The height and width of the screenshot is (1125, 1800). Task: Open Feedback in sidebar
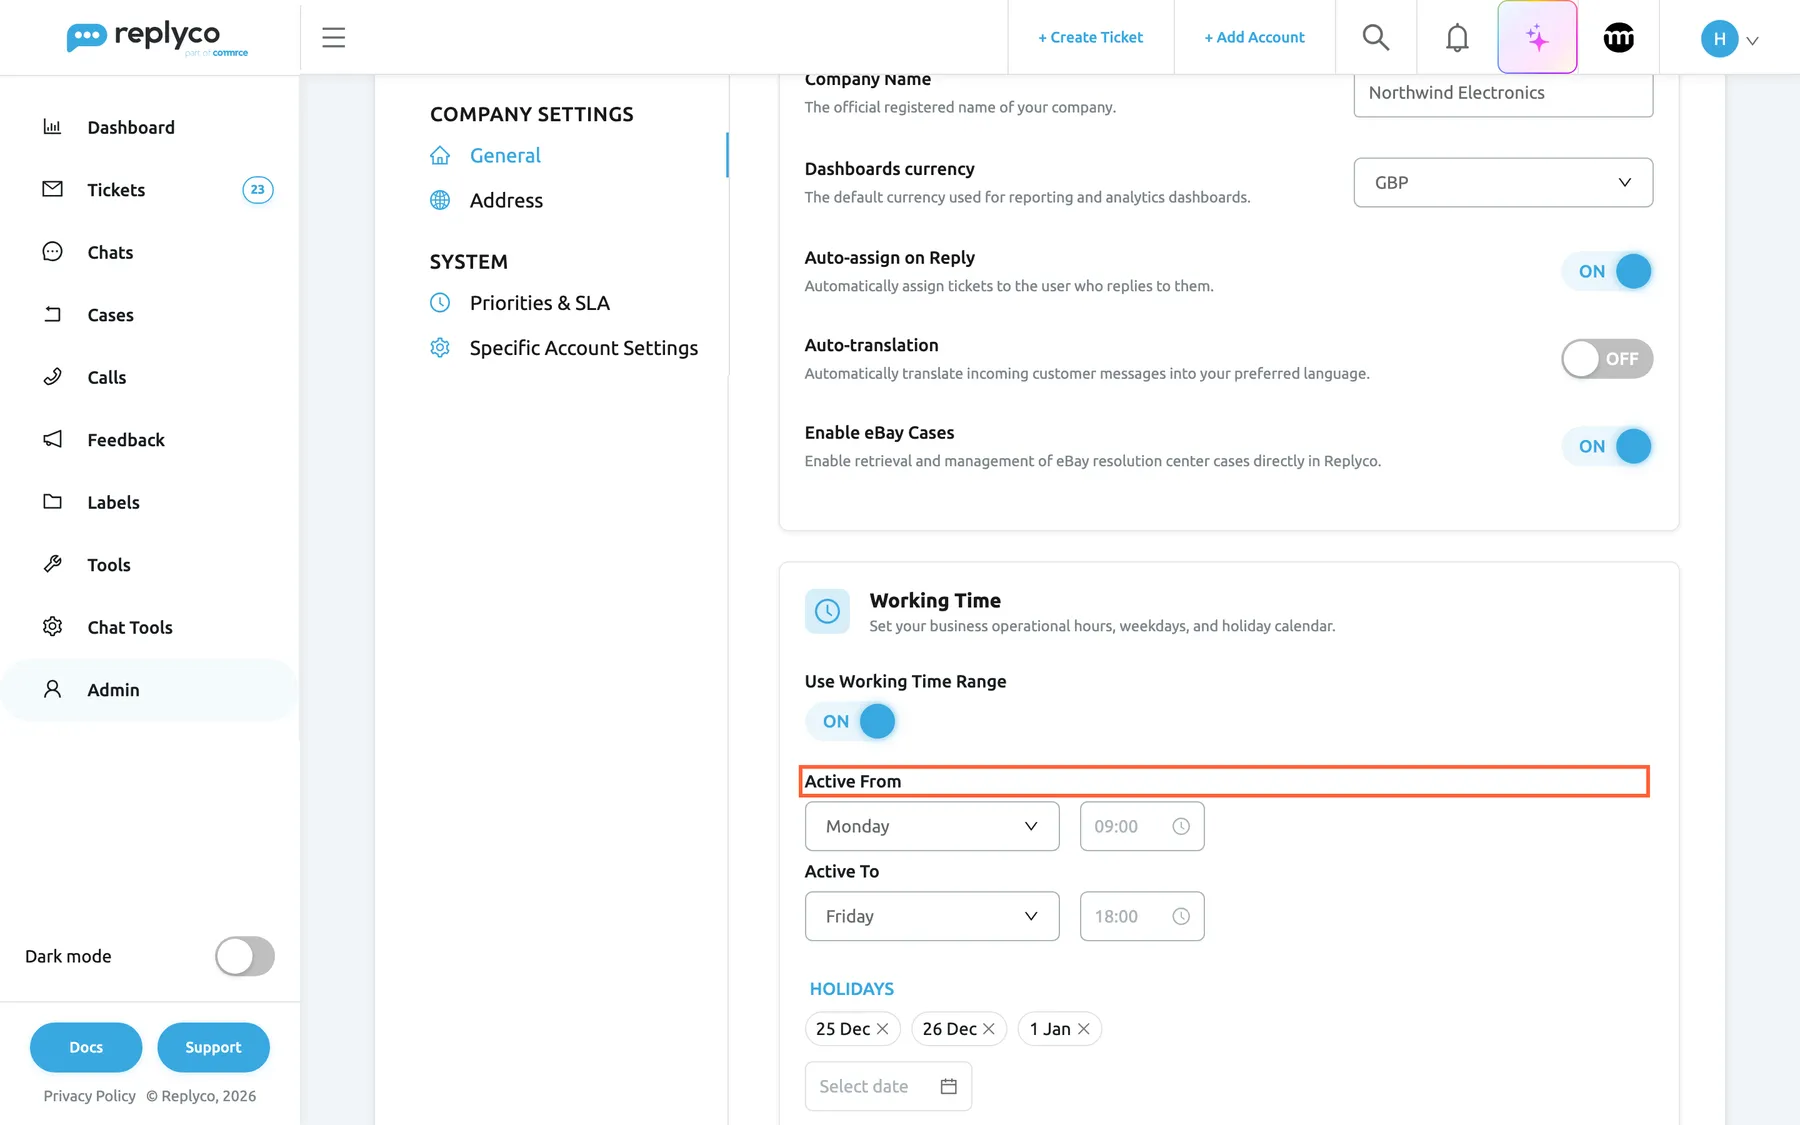150,440
